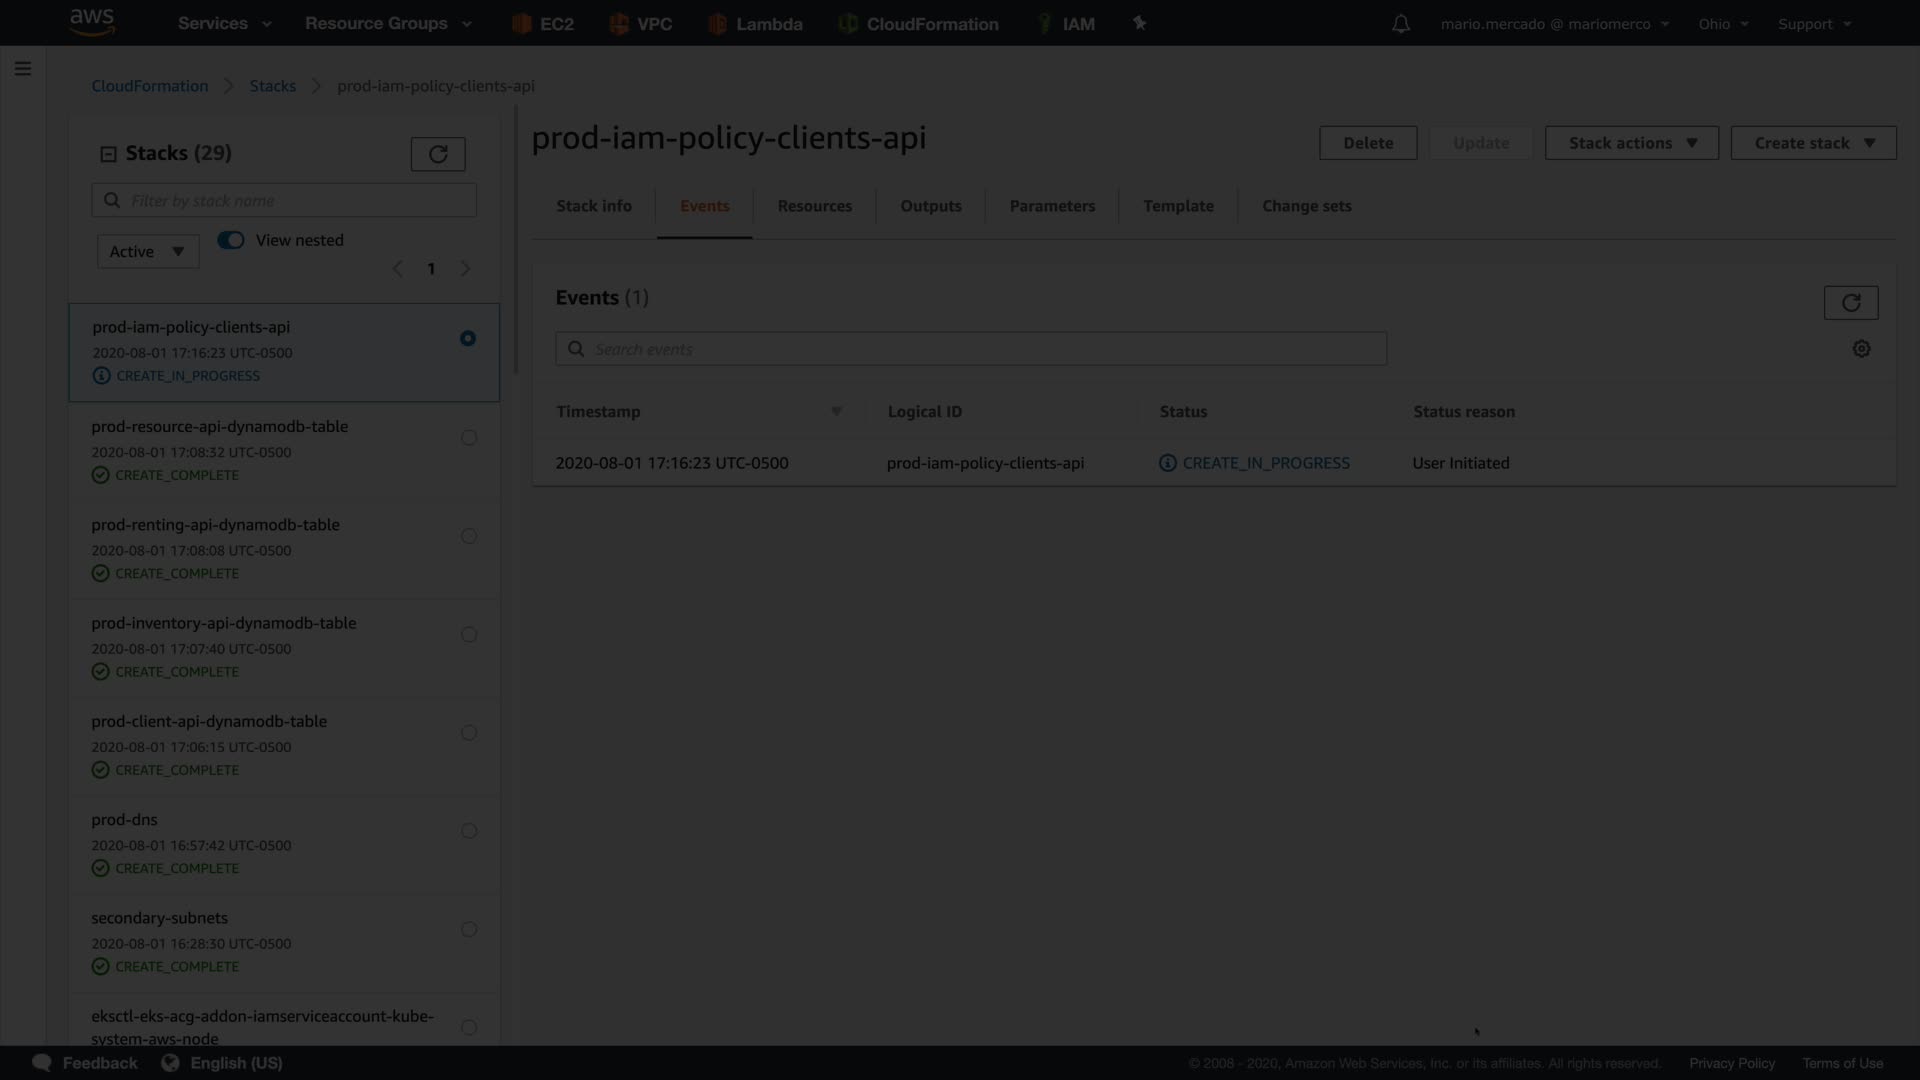This screenshot has height=1080, width=1920.
Task: Expand the Stack actions dropdown
Action: click(1631, 143)
